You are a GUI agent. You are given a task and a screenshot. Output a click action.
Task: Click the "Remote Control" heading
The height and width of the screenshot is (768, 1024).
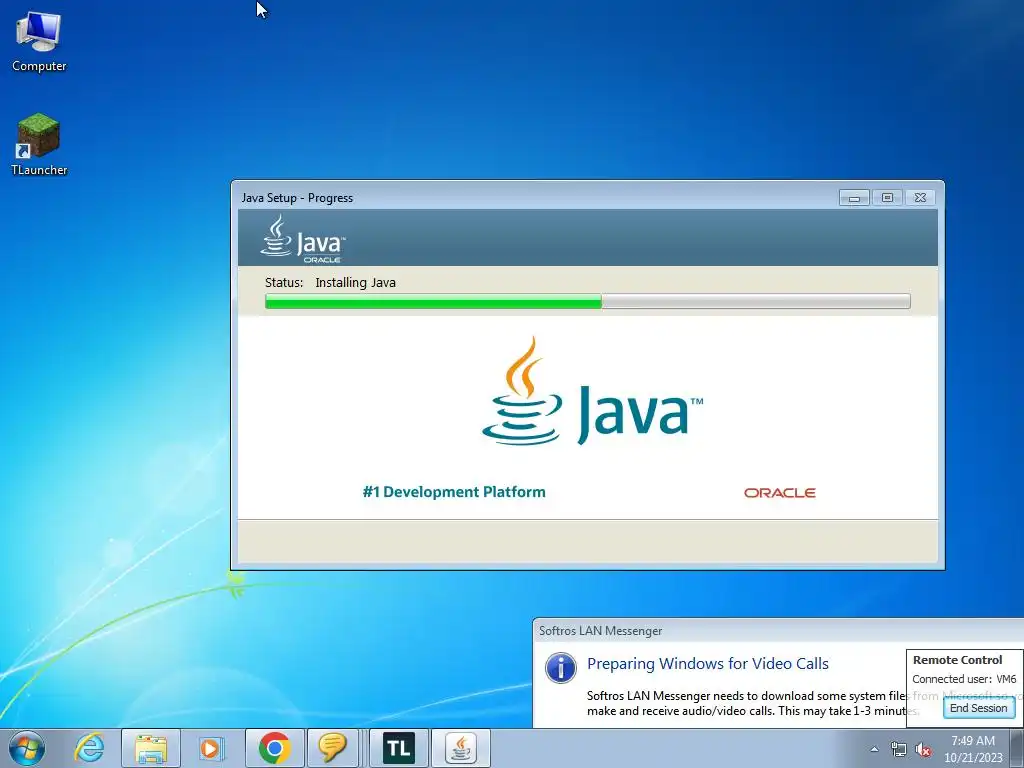pyautogui.click(x=957, y=660)
